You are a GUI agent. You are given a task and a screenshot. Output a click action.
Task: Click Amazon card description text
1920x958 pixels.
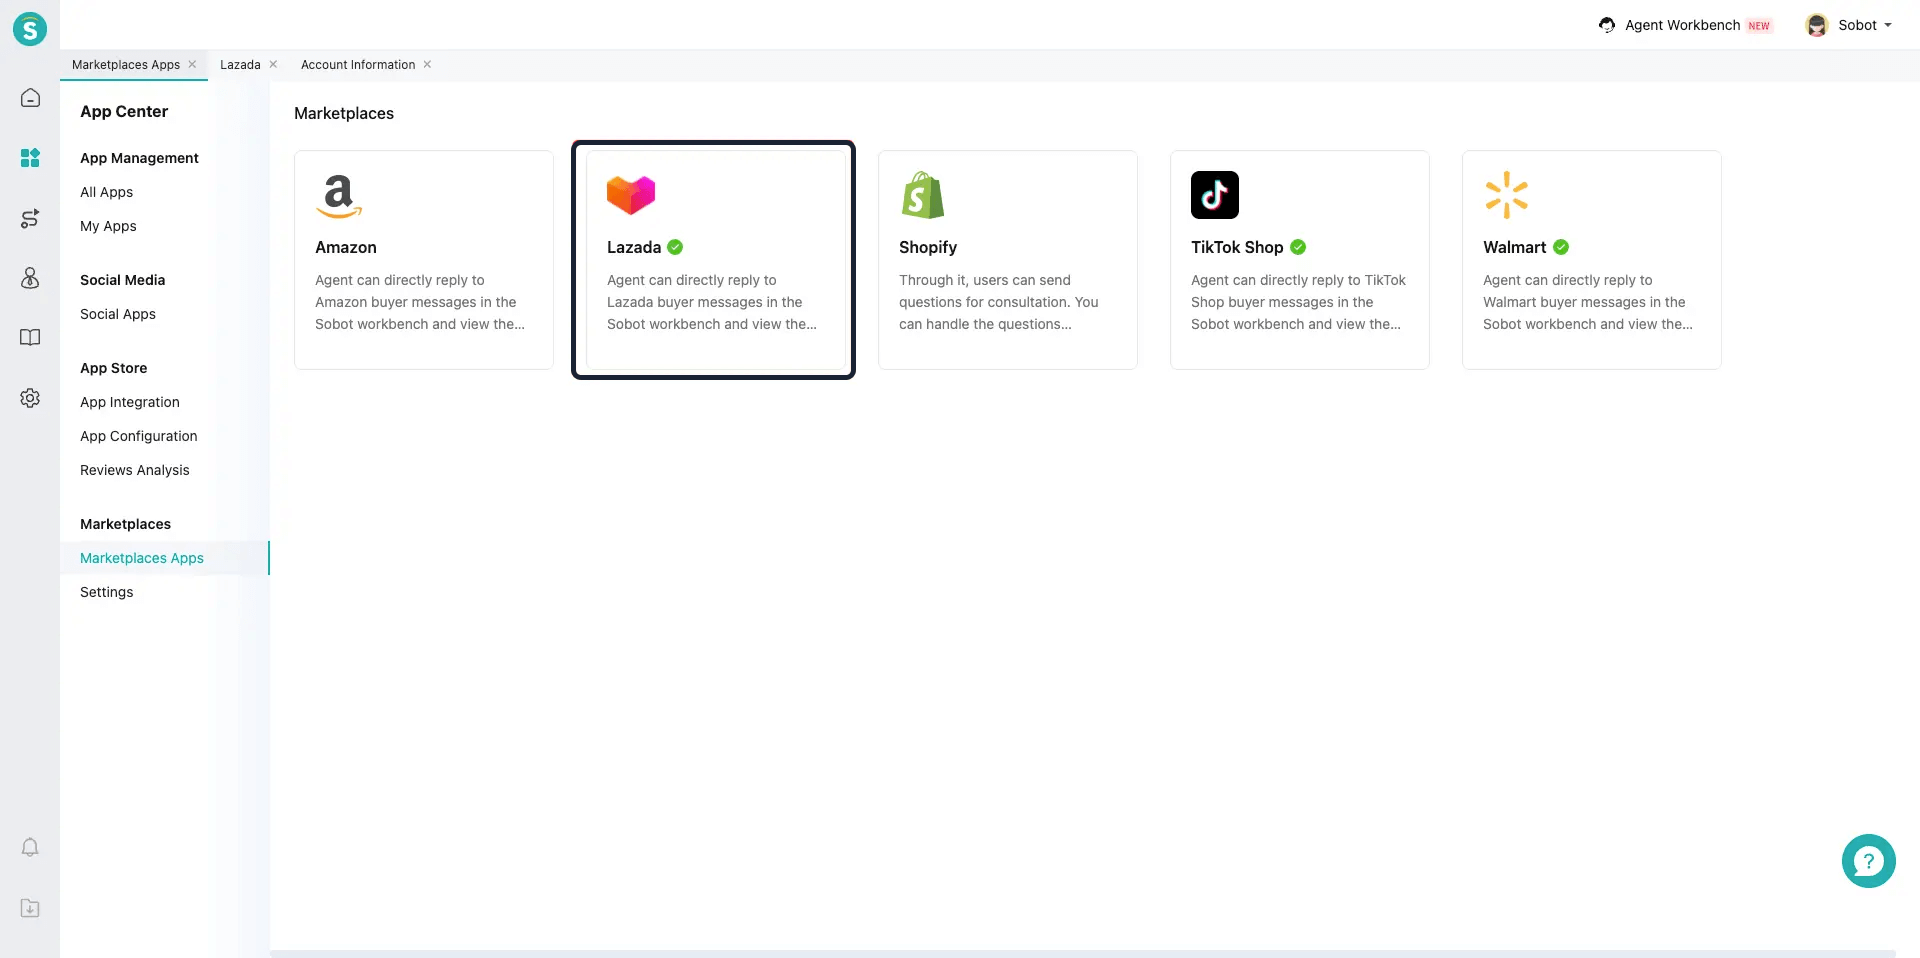(420, 302)
